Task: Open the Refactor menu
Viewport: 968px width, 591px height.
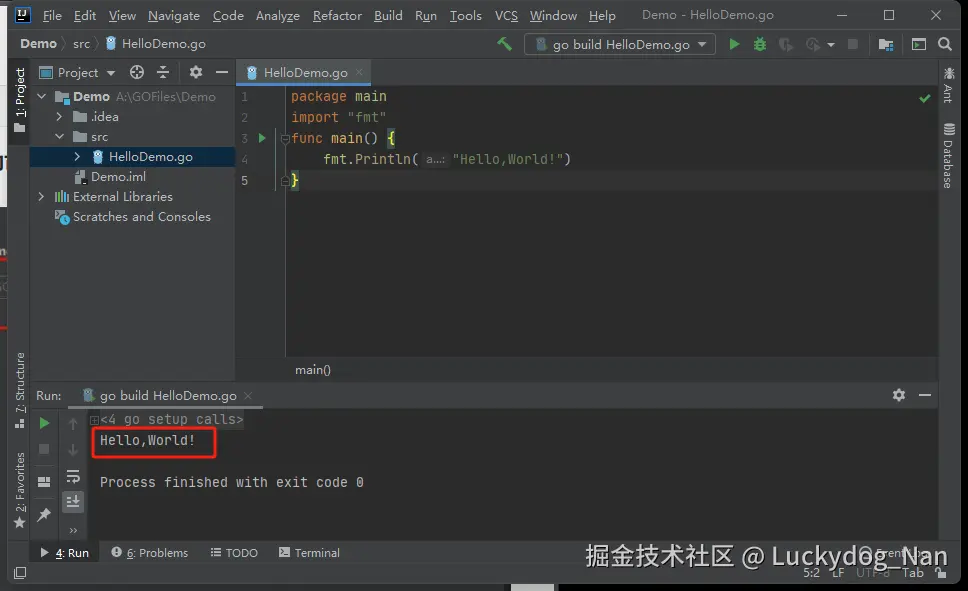Action: (337, 15)
